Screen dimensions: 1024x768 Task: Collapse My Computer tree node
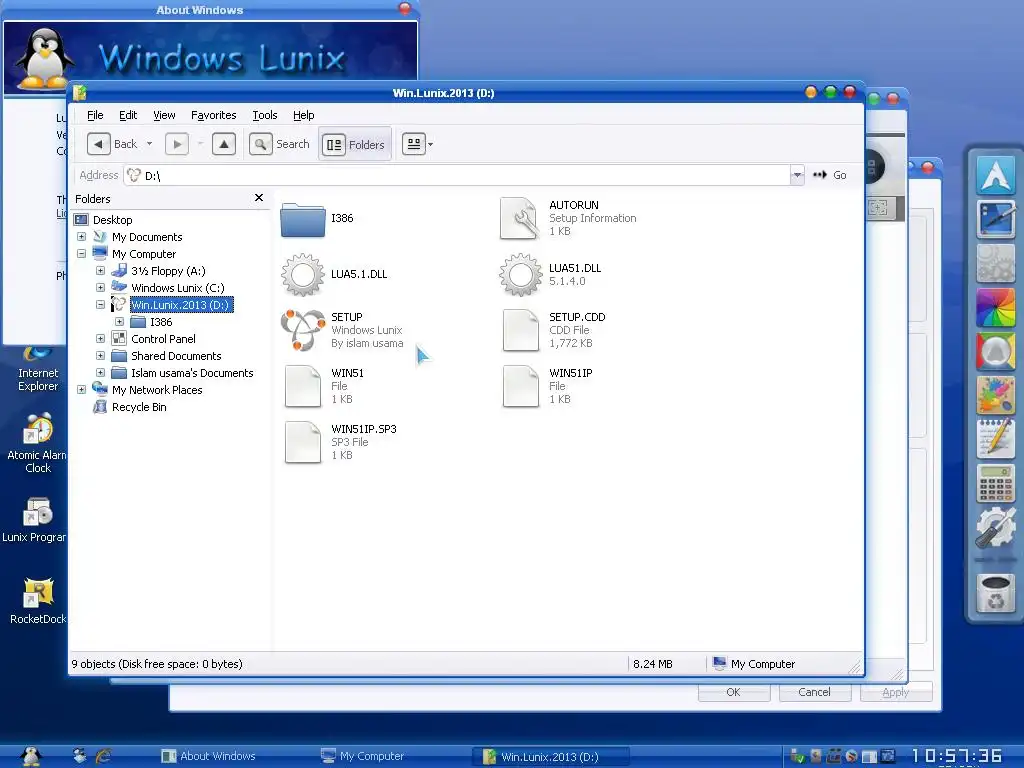pyautogui.click(x=82, y=254)
